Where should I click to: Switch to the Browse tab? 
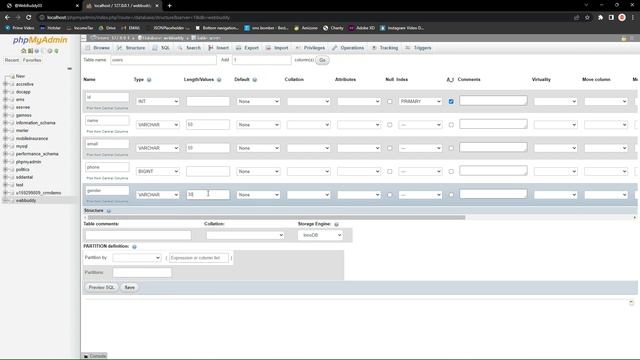[98, 48]
